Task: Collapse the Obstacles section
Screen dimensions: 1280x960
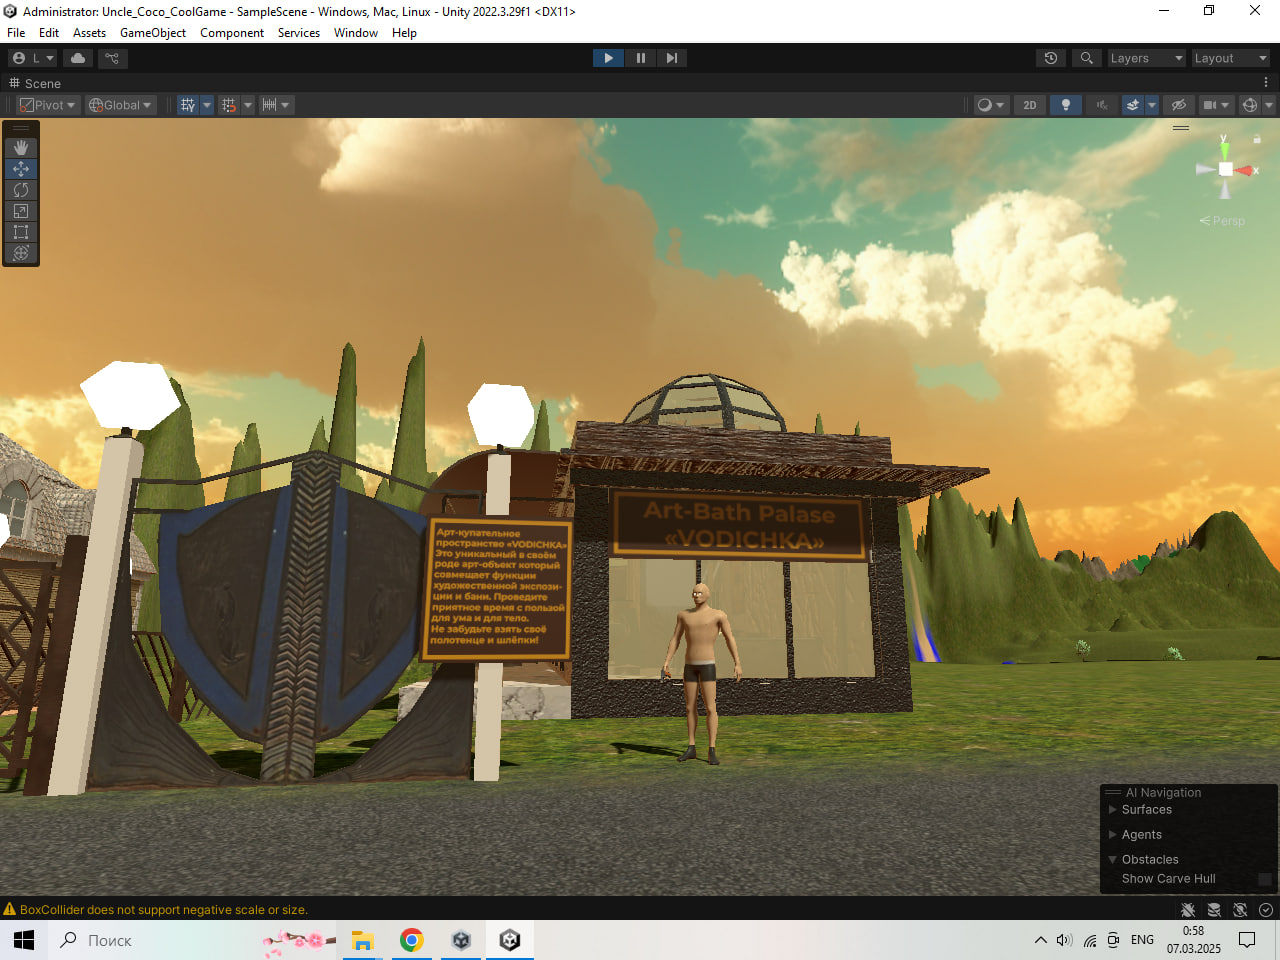Action: (1112, 860)
